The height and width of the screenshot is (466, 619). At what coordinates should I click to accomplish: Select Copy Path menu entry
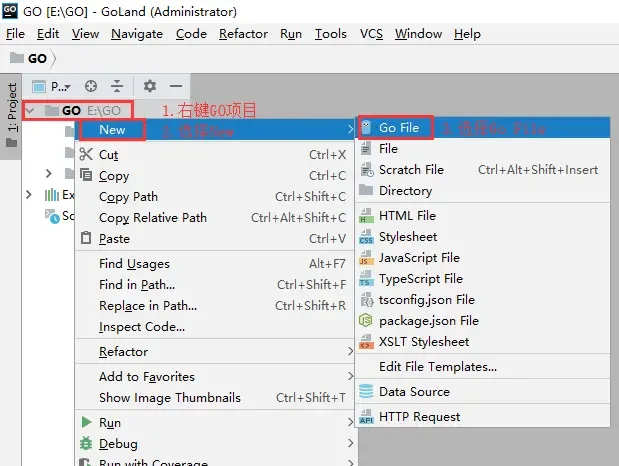point(213,197)
